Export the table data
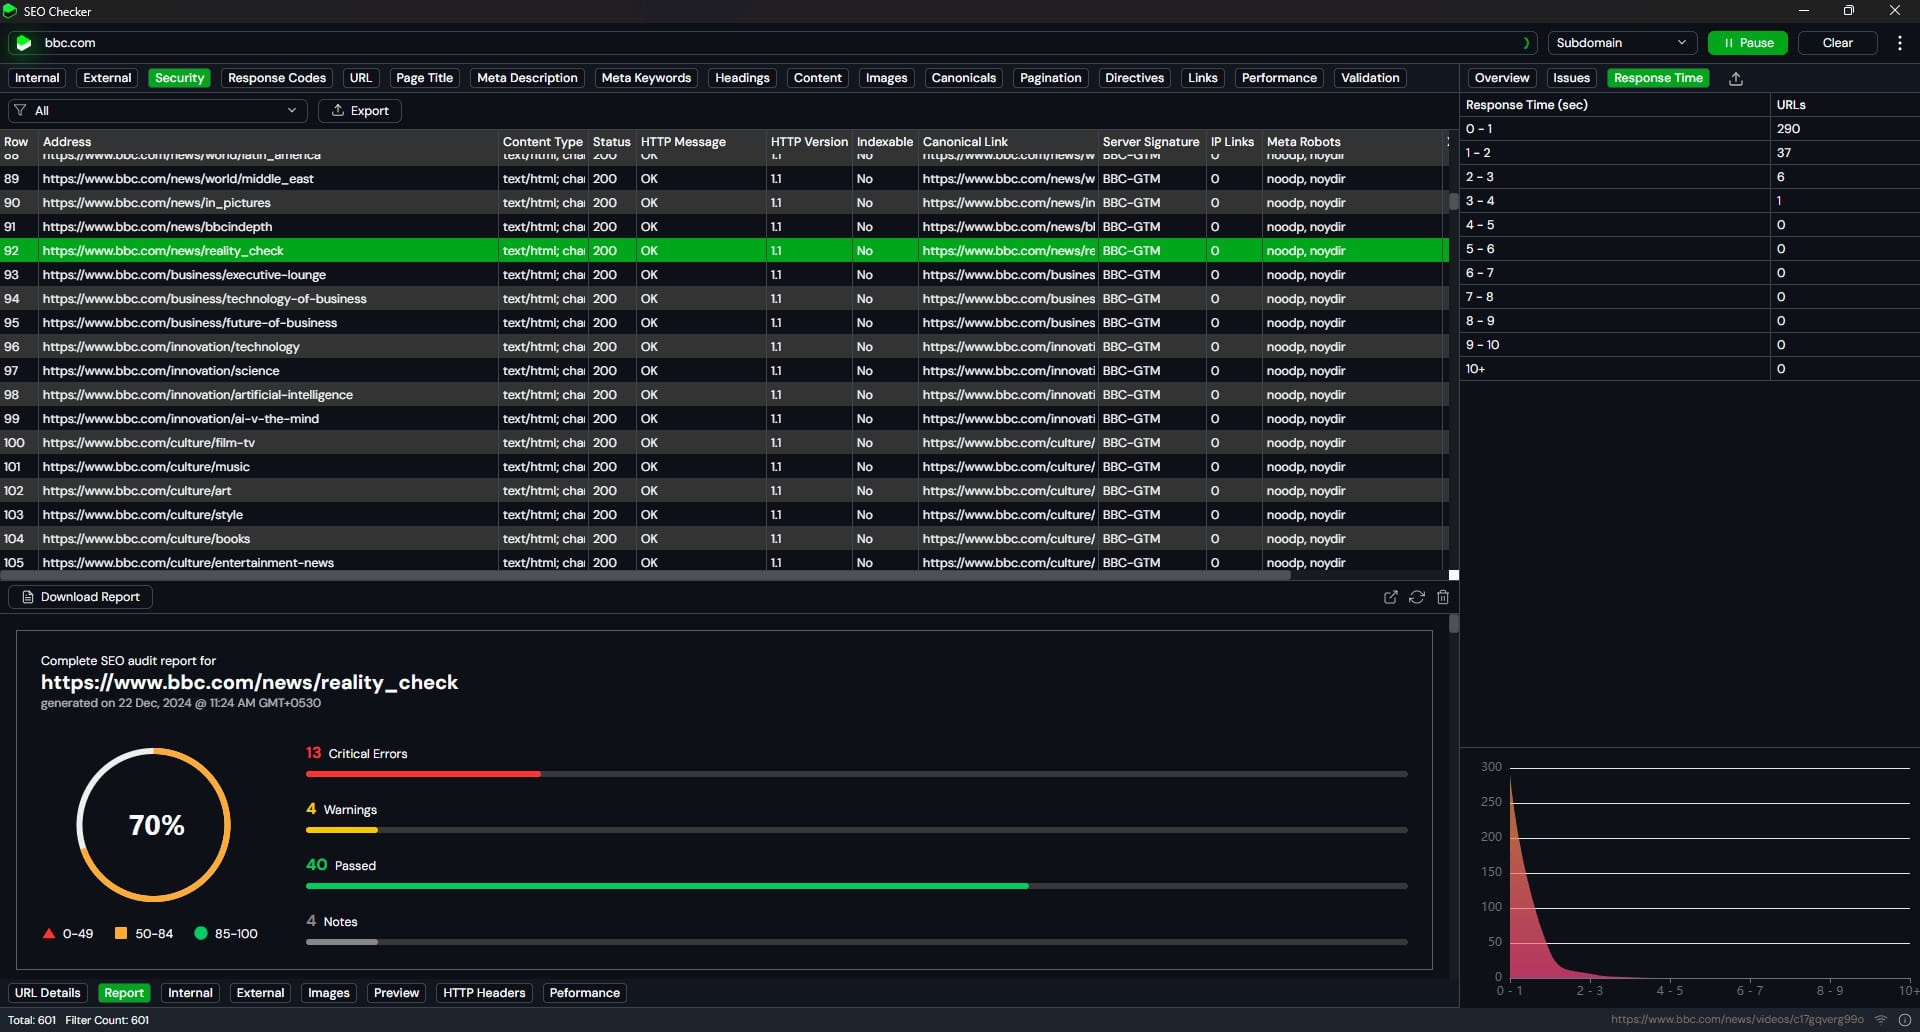This screenshot has width=1920, height=1032. (360, 111)
